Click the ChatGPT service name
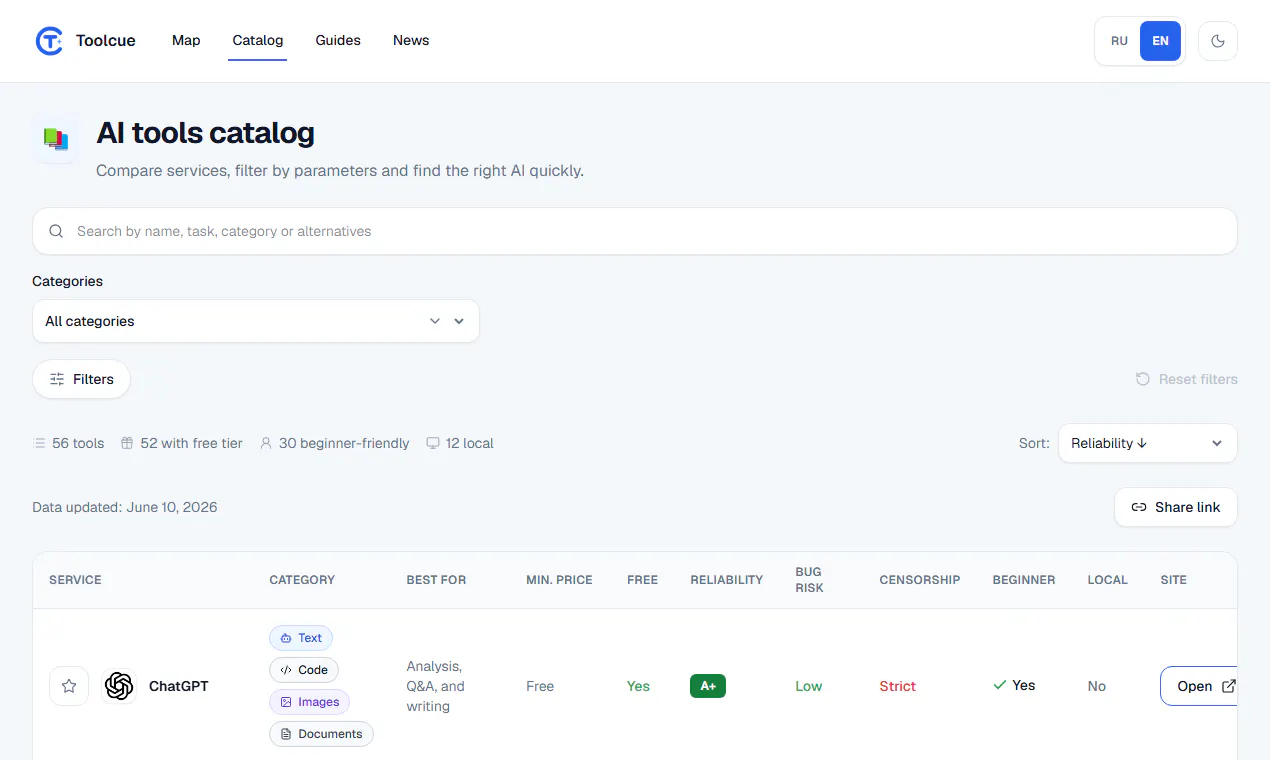 tap(179, 686)
